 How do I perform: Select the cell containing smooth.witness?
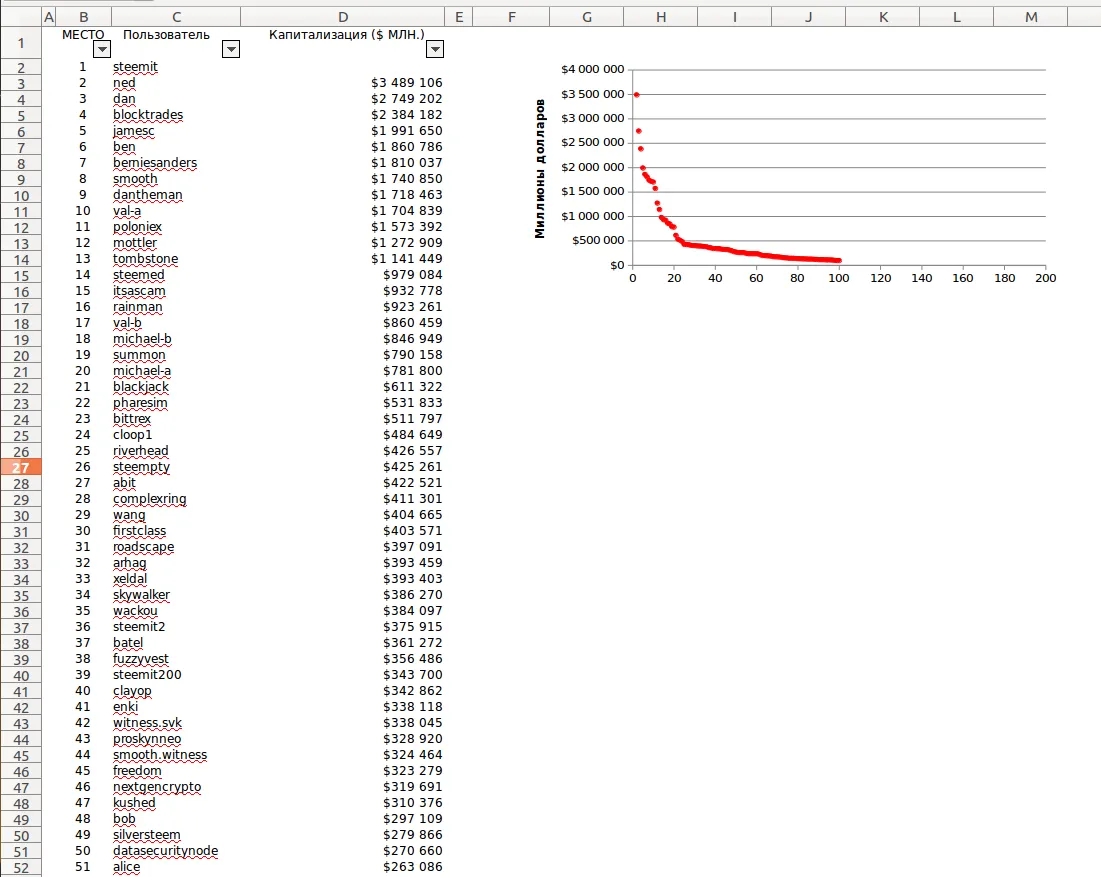pyautogui.click(x=160, y=755)
